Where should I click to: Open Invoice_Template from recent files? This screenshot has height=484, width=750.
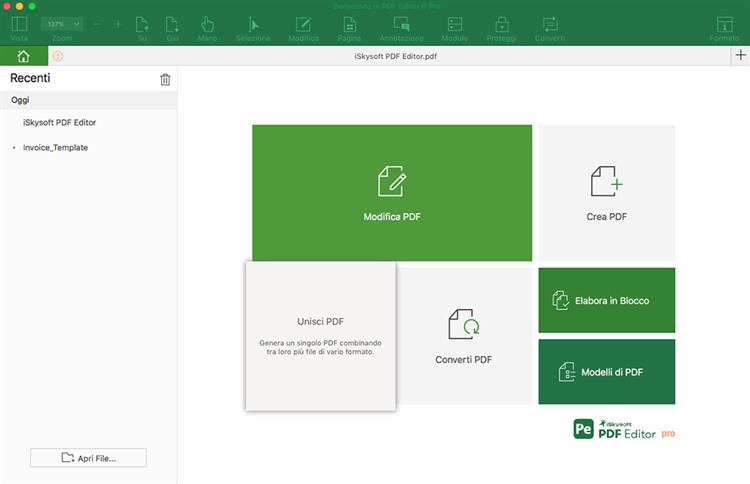56,147
